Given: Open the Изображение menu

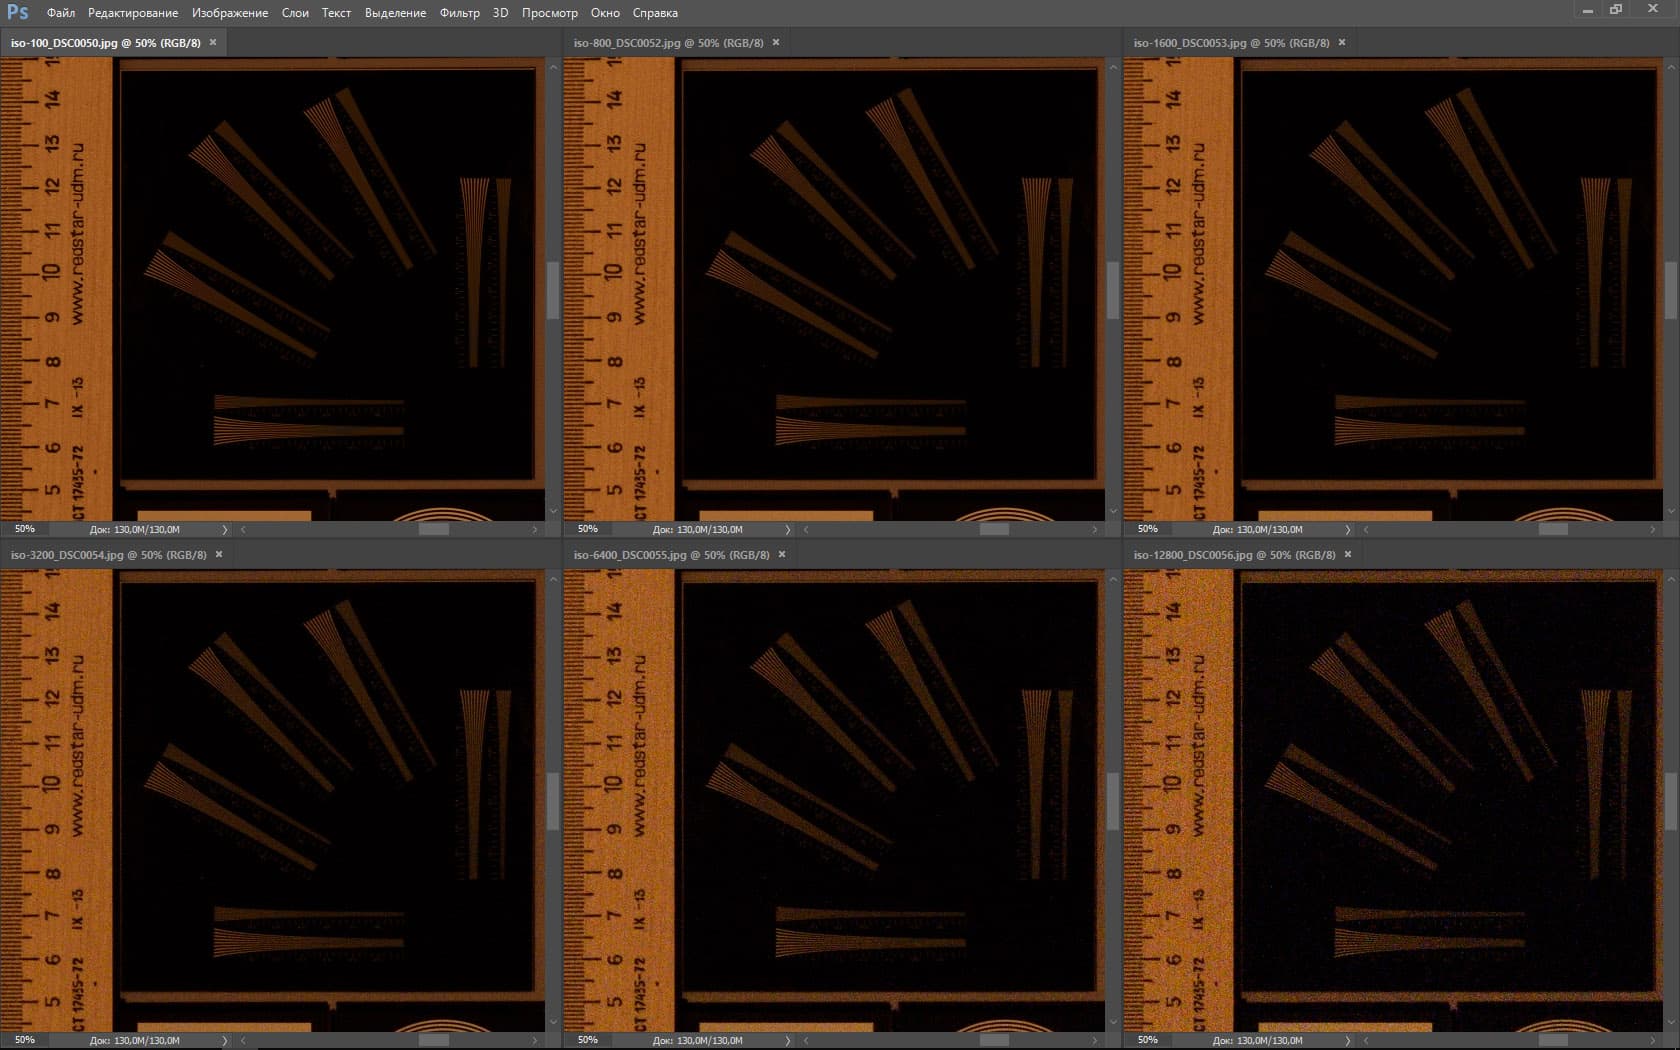Looking at the screenshot, I should tap(230, 13).
